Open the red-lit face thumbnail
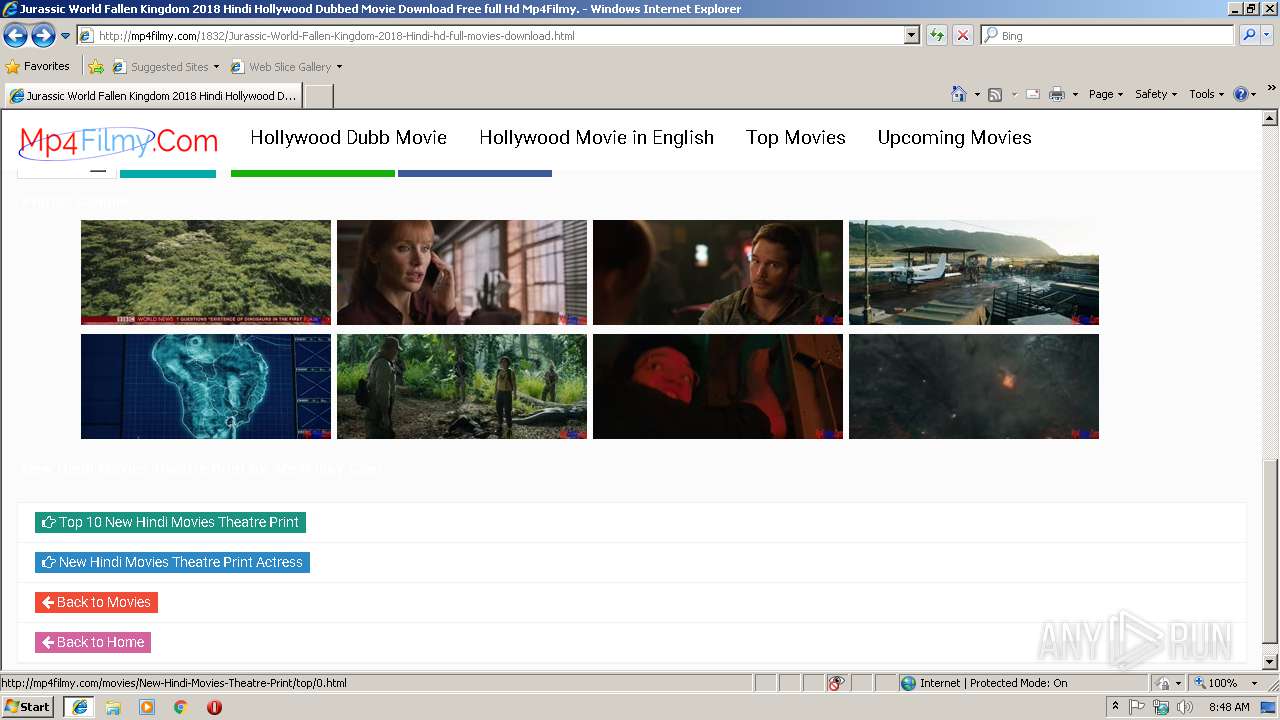 (718, 387)
